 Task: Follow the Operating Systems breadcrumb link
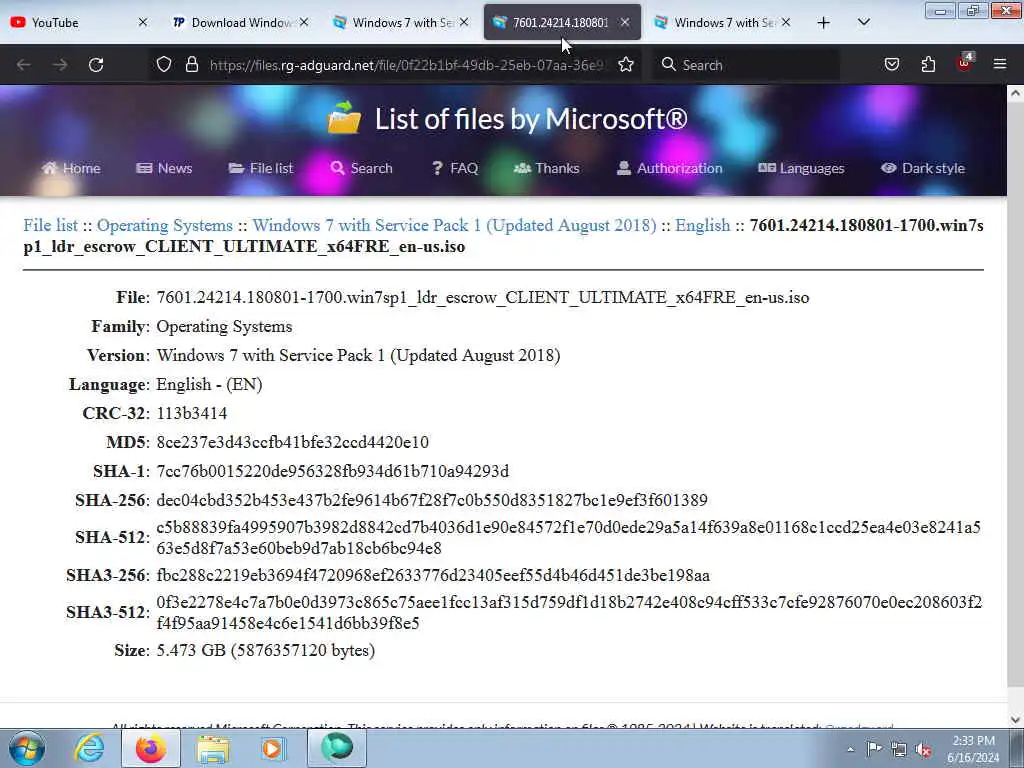coord(165,225)
